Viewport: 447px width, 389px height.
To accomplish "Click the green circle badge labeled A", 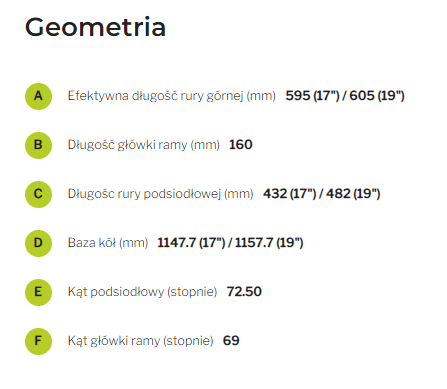I will (38, 96).
